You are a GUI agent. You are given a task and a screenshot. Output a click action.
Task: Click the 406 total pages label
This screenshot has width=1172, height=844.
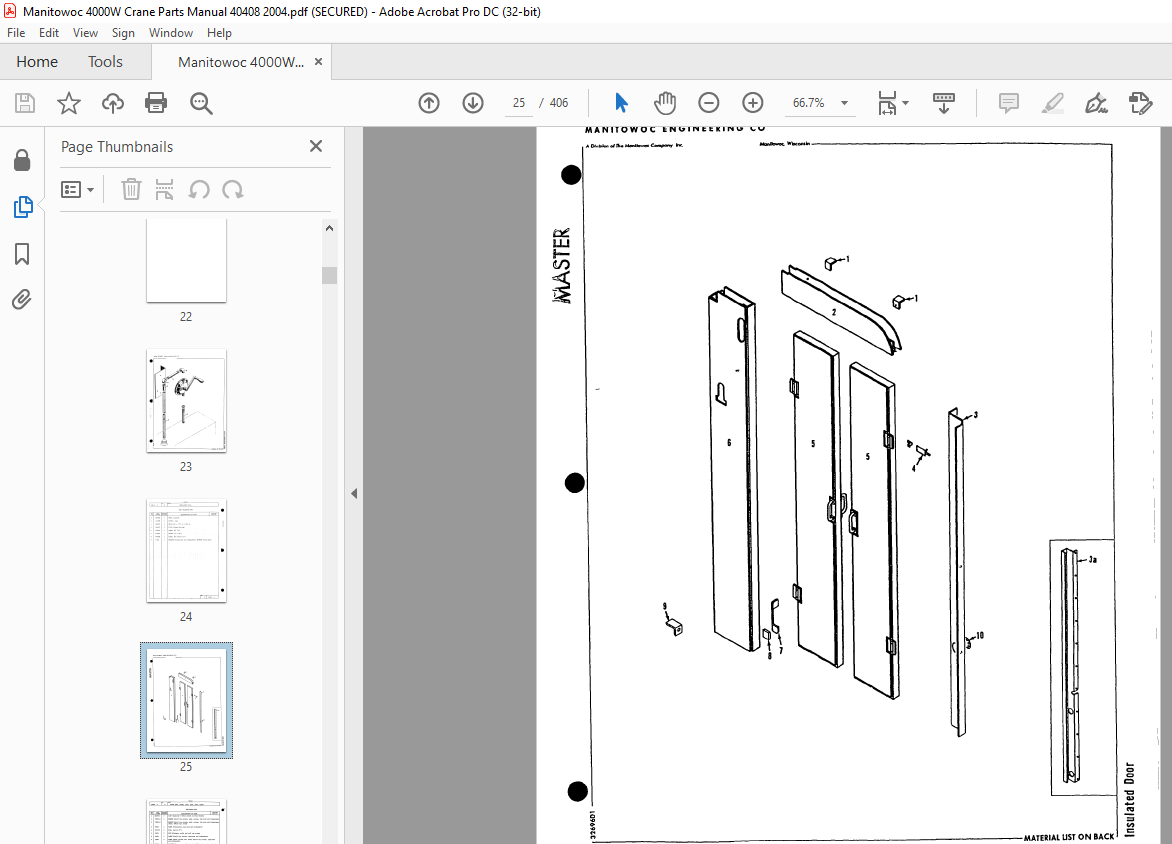pos(559,103)
